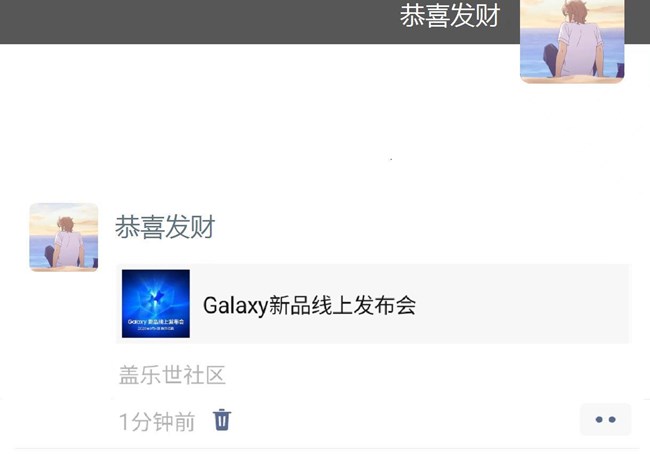
Task: Open the profile avatar in the cover header
Action: tap(572, 41)
